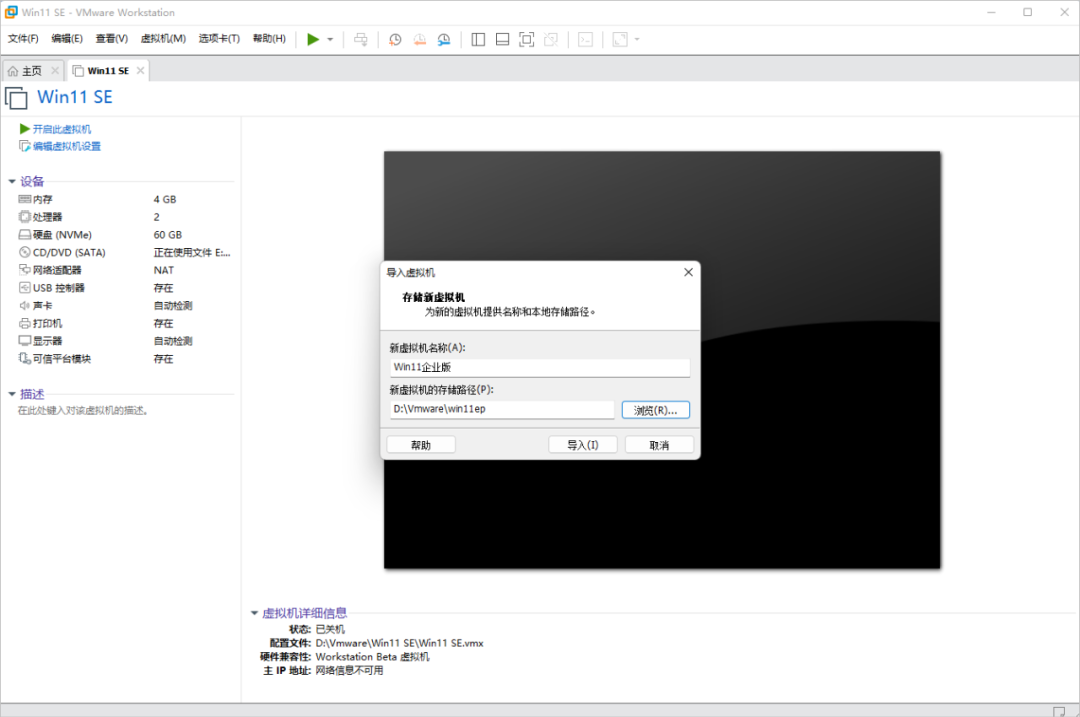The width and height of the screenshot is (1080, 717).
Task: Click the 编辑虚拟机设置 link
Action: point(66,146)
